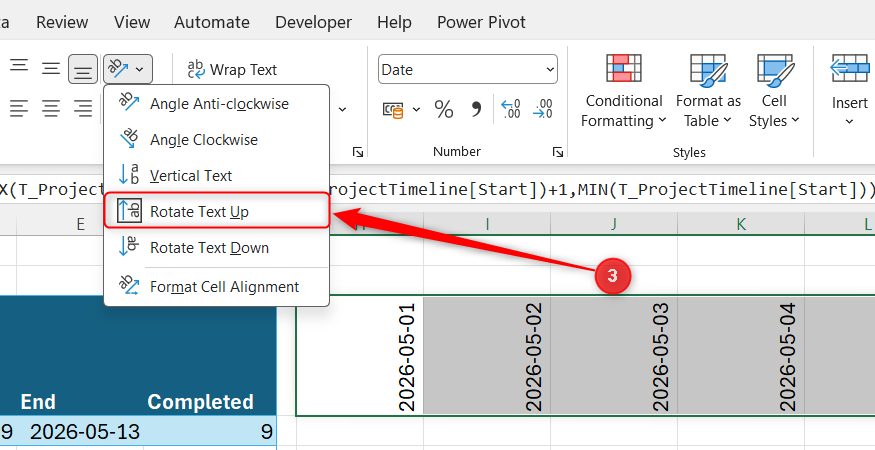This screenshot has height=450, width=875.
Task: Open Format Cell Alignment dialog
Action: click(217, 286)
